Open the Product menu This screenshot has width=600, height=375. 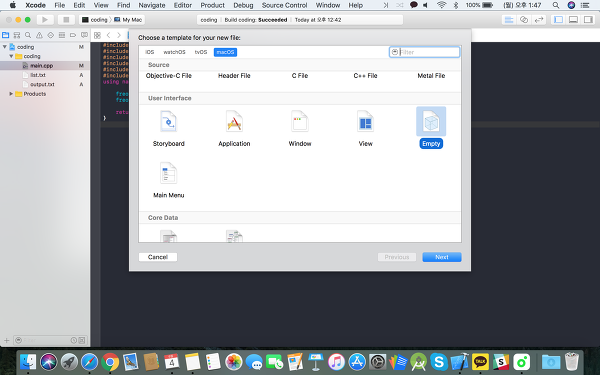[212, 5]
